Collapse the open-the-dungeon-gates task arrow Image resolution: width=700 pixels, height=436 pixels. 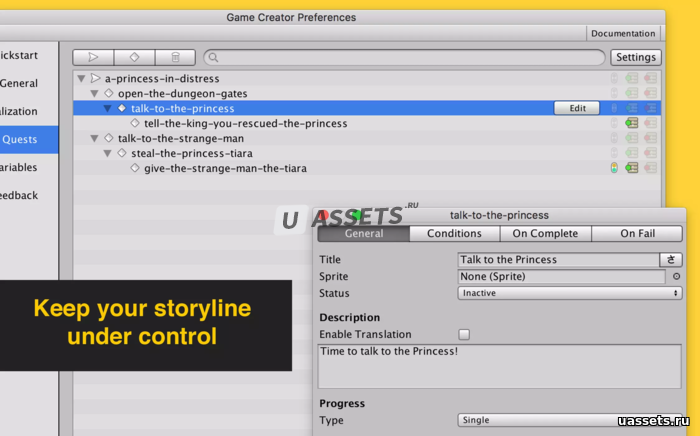[x=94, y=93]
